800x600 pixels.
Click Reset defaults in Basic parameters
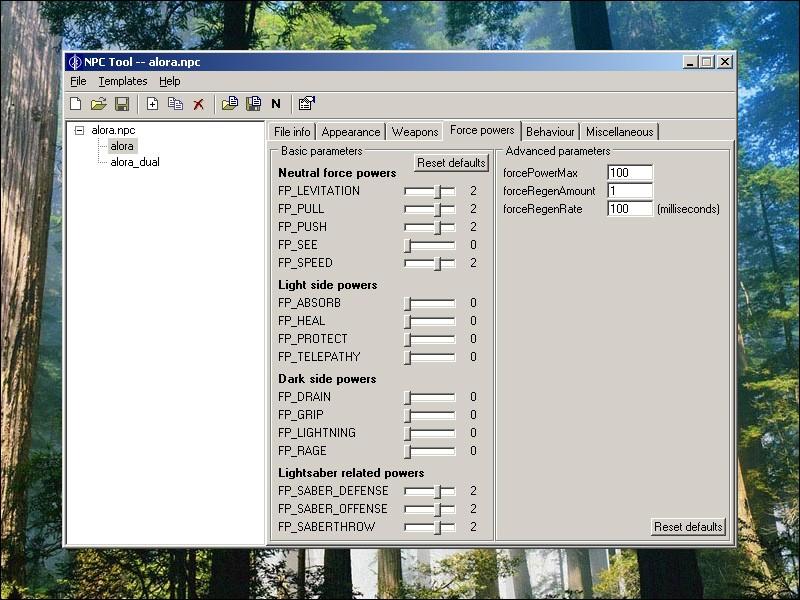pos(451,163)
